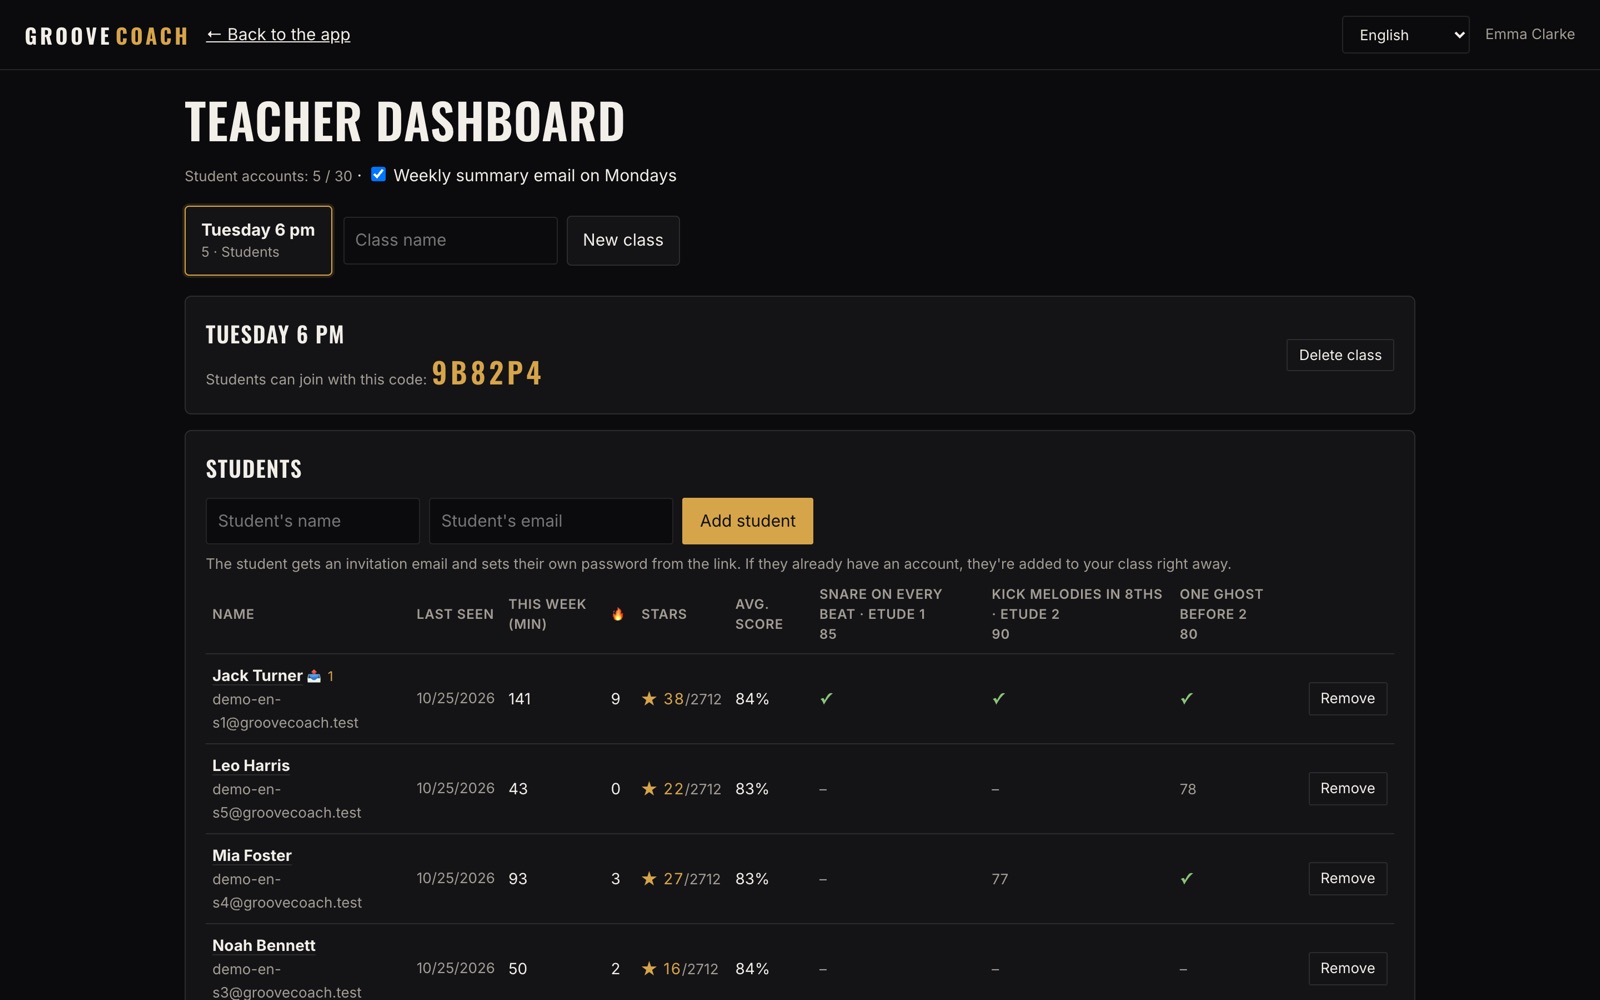The width and height of the screenshot is (1600, 1000).
Task: Click the Delete class button
Action: pos(1340,355)
